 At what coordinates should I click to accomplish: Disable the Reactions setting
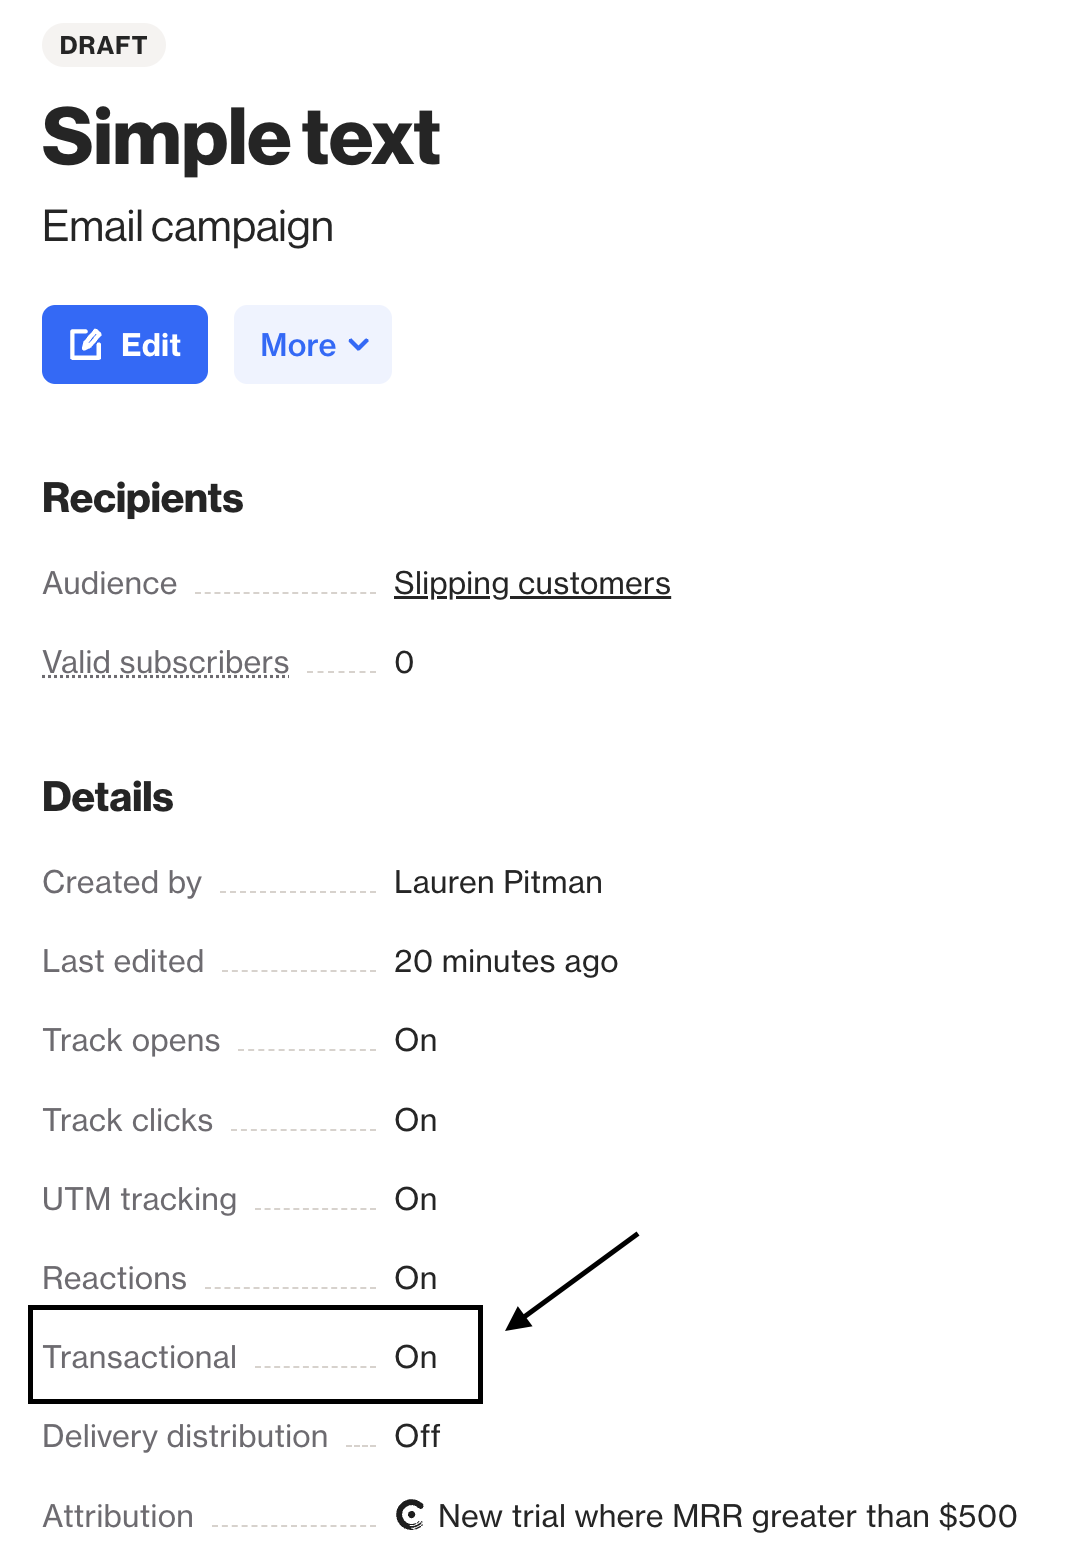415,1277
